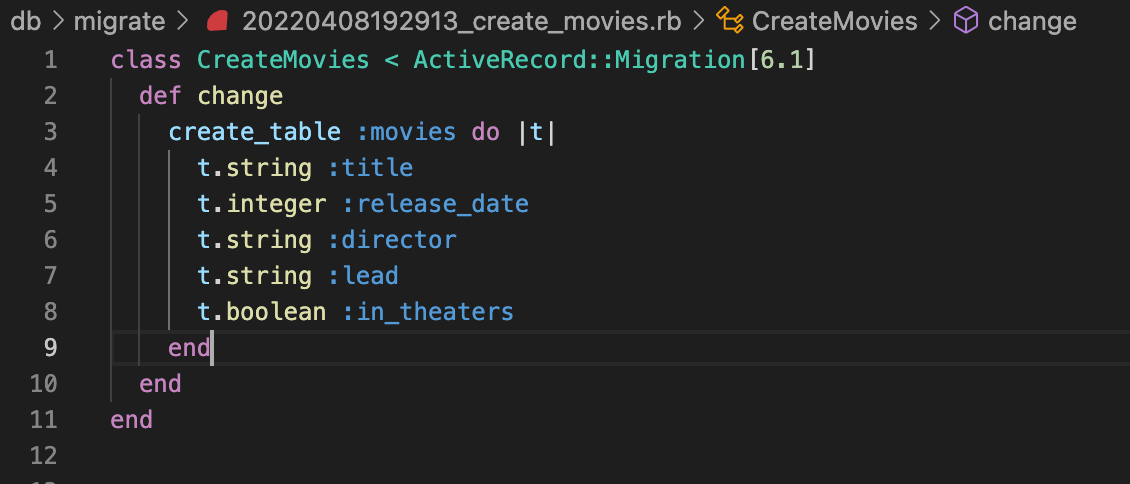Click 'change' method name on line 2

click(x=240, y=97)
